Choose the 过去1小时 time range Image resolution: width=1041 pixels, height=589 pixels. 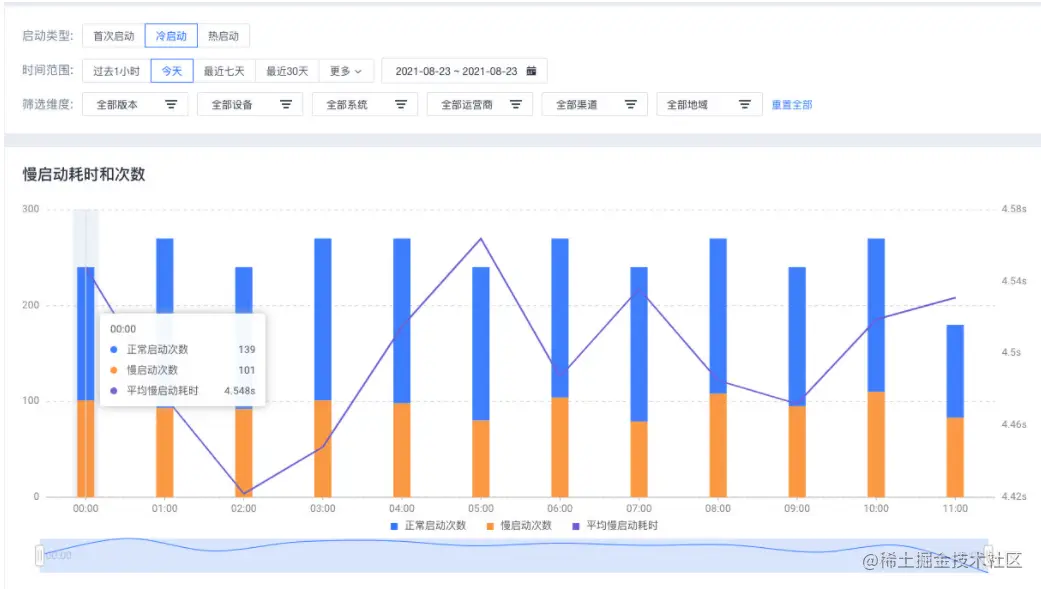click(x=116, y=71)
